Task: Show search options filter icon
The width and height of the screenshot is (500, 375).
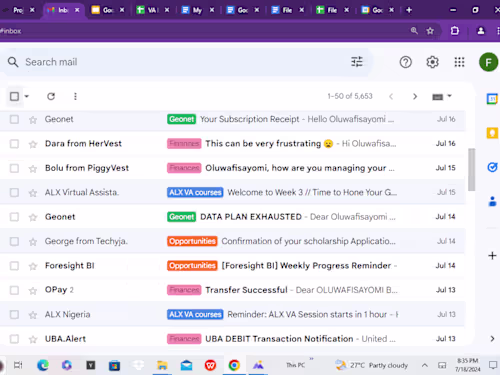Action: [x=357, y=62]
